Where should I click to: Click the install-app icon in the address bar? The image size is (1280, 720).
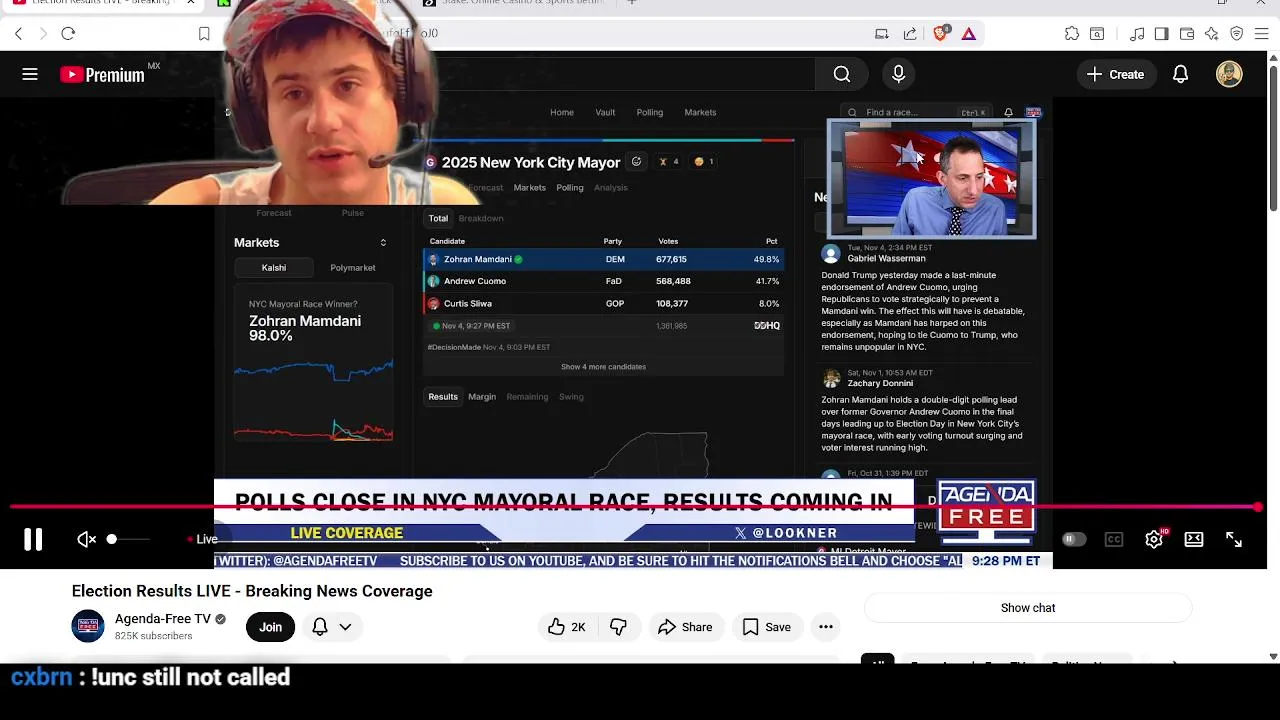tap(881, 34)
